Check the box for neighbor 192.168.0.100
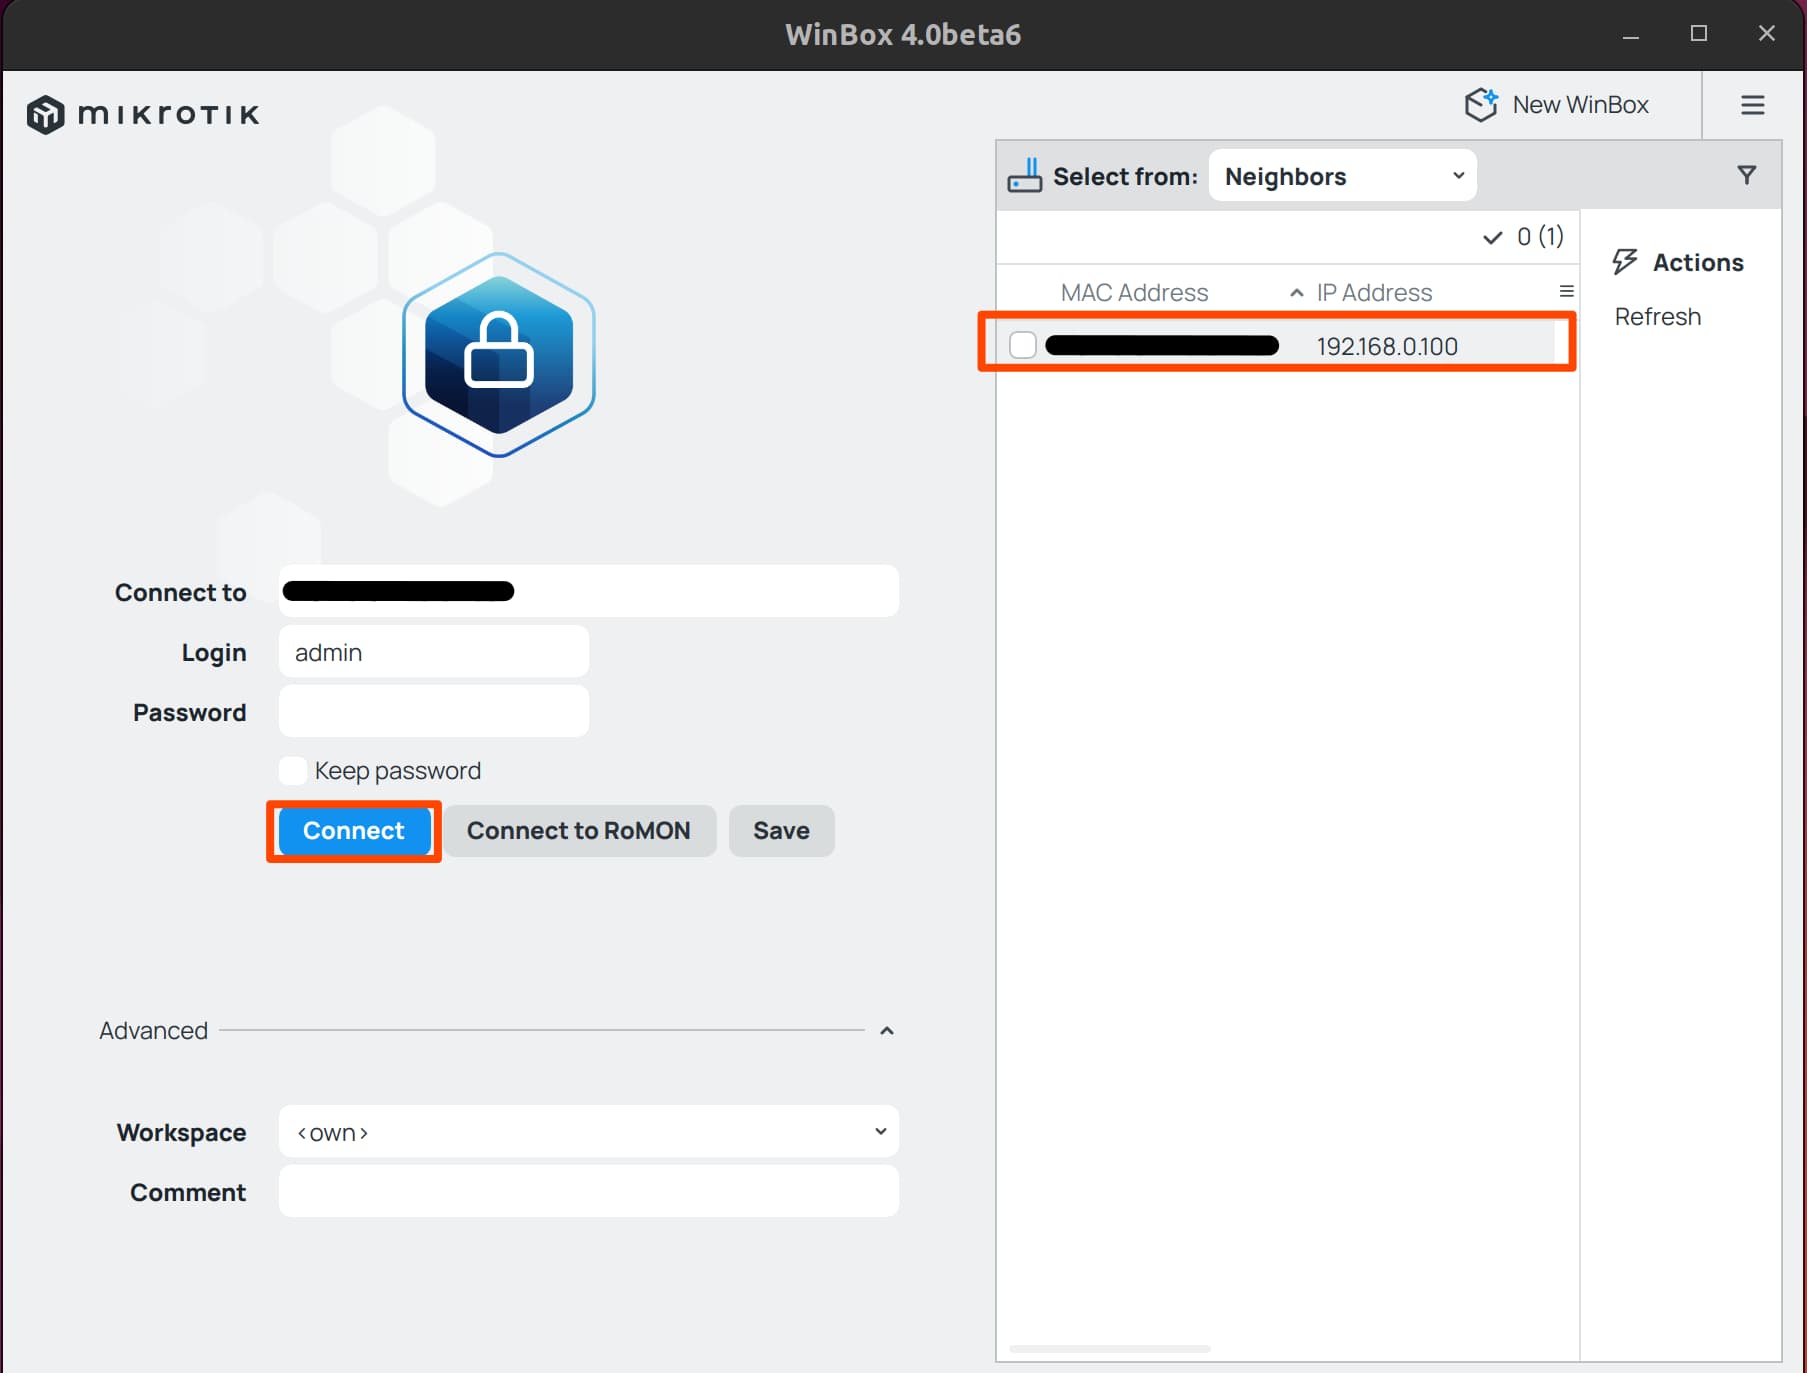Viewport: 1807px width, 1373px height. pos(1022,346)
